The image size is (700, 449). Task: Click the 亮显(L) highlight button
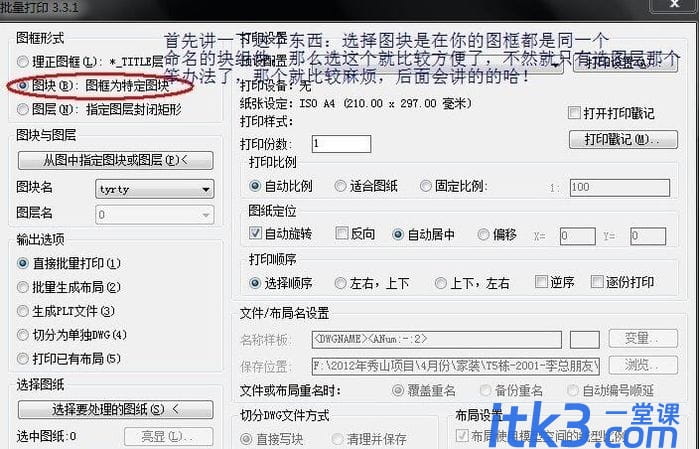168,436
